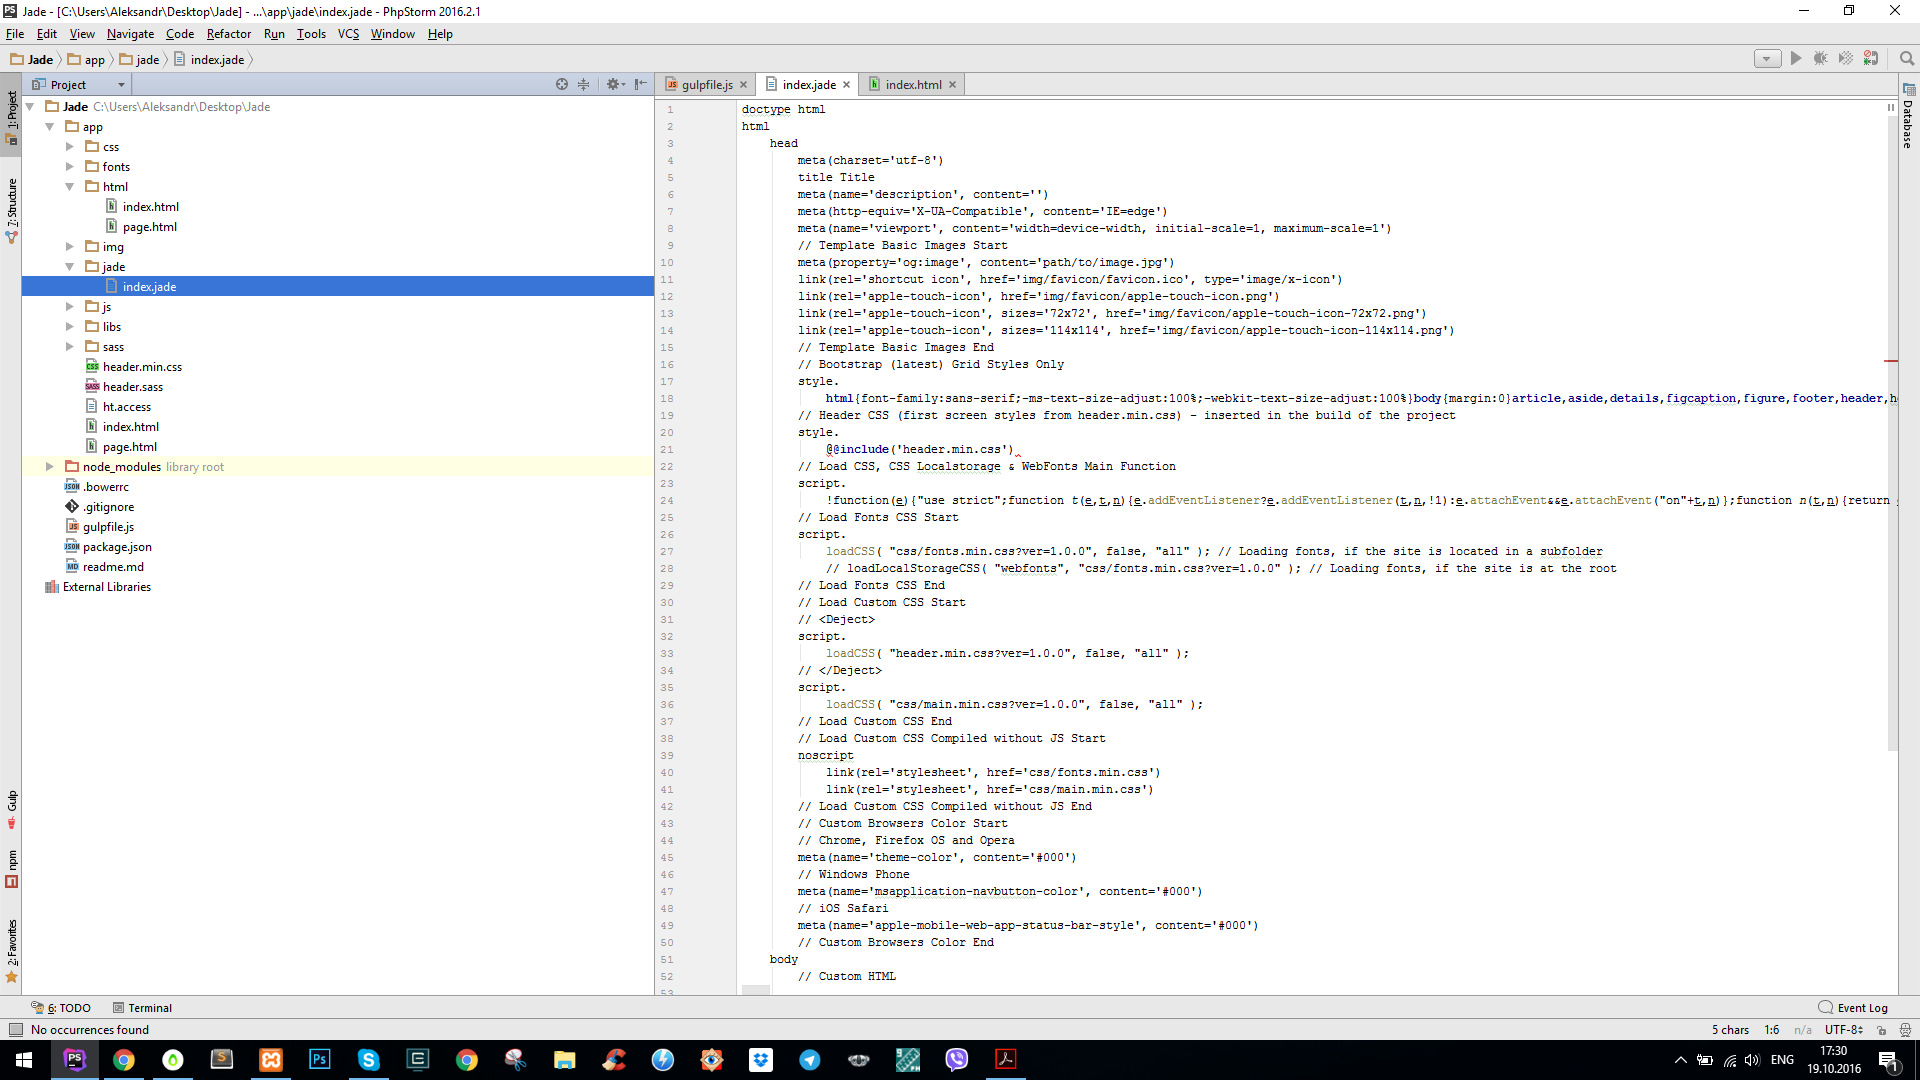
Task: Close the gulpfile.js editor tab
Action: click(x=744, y=85)
